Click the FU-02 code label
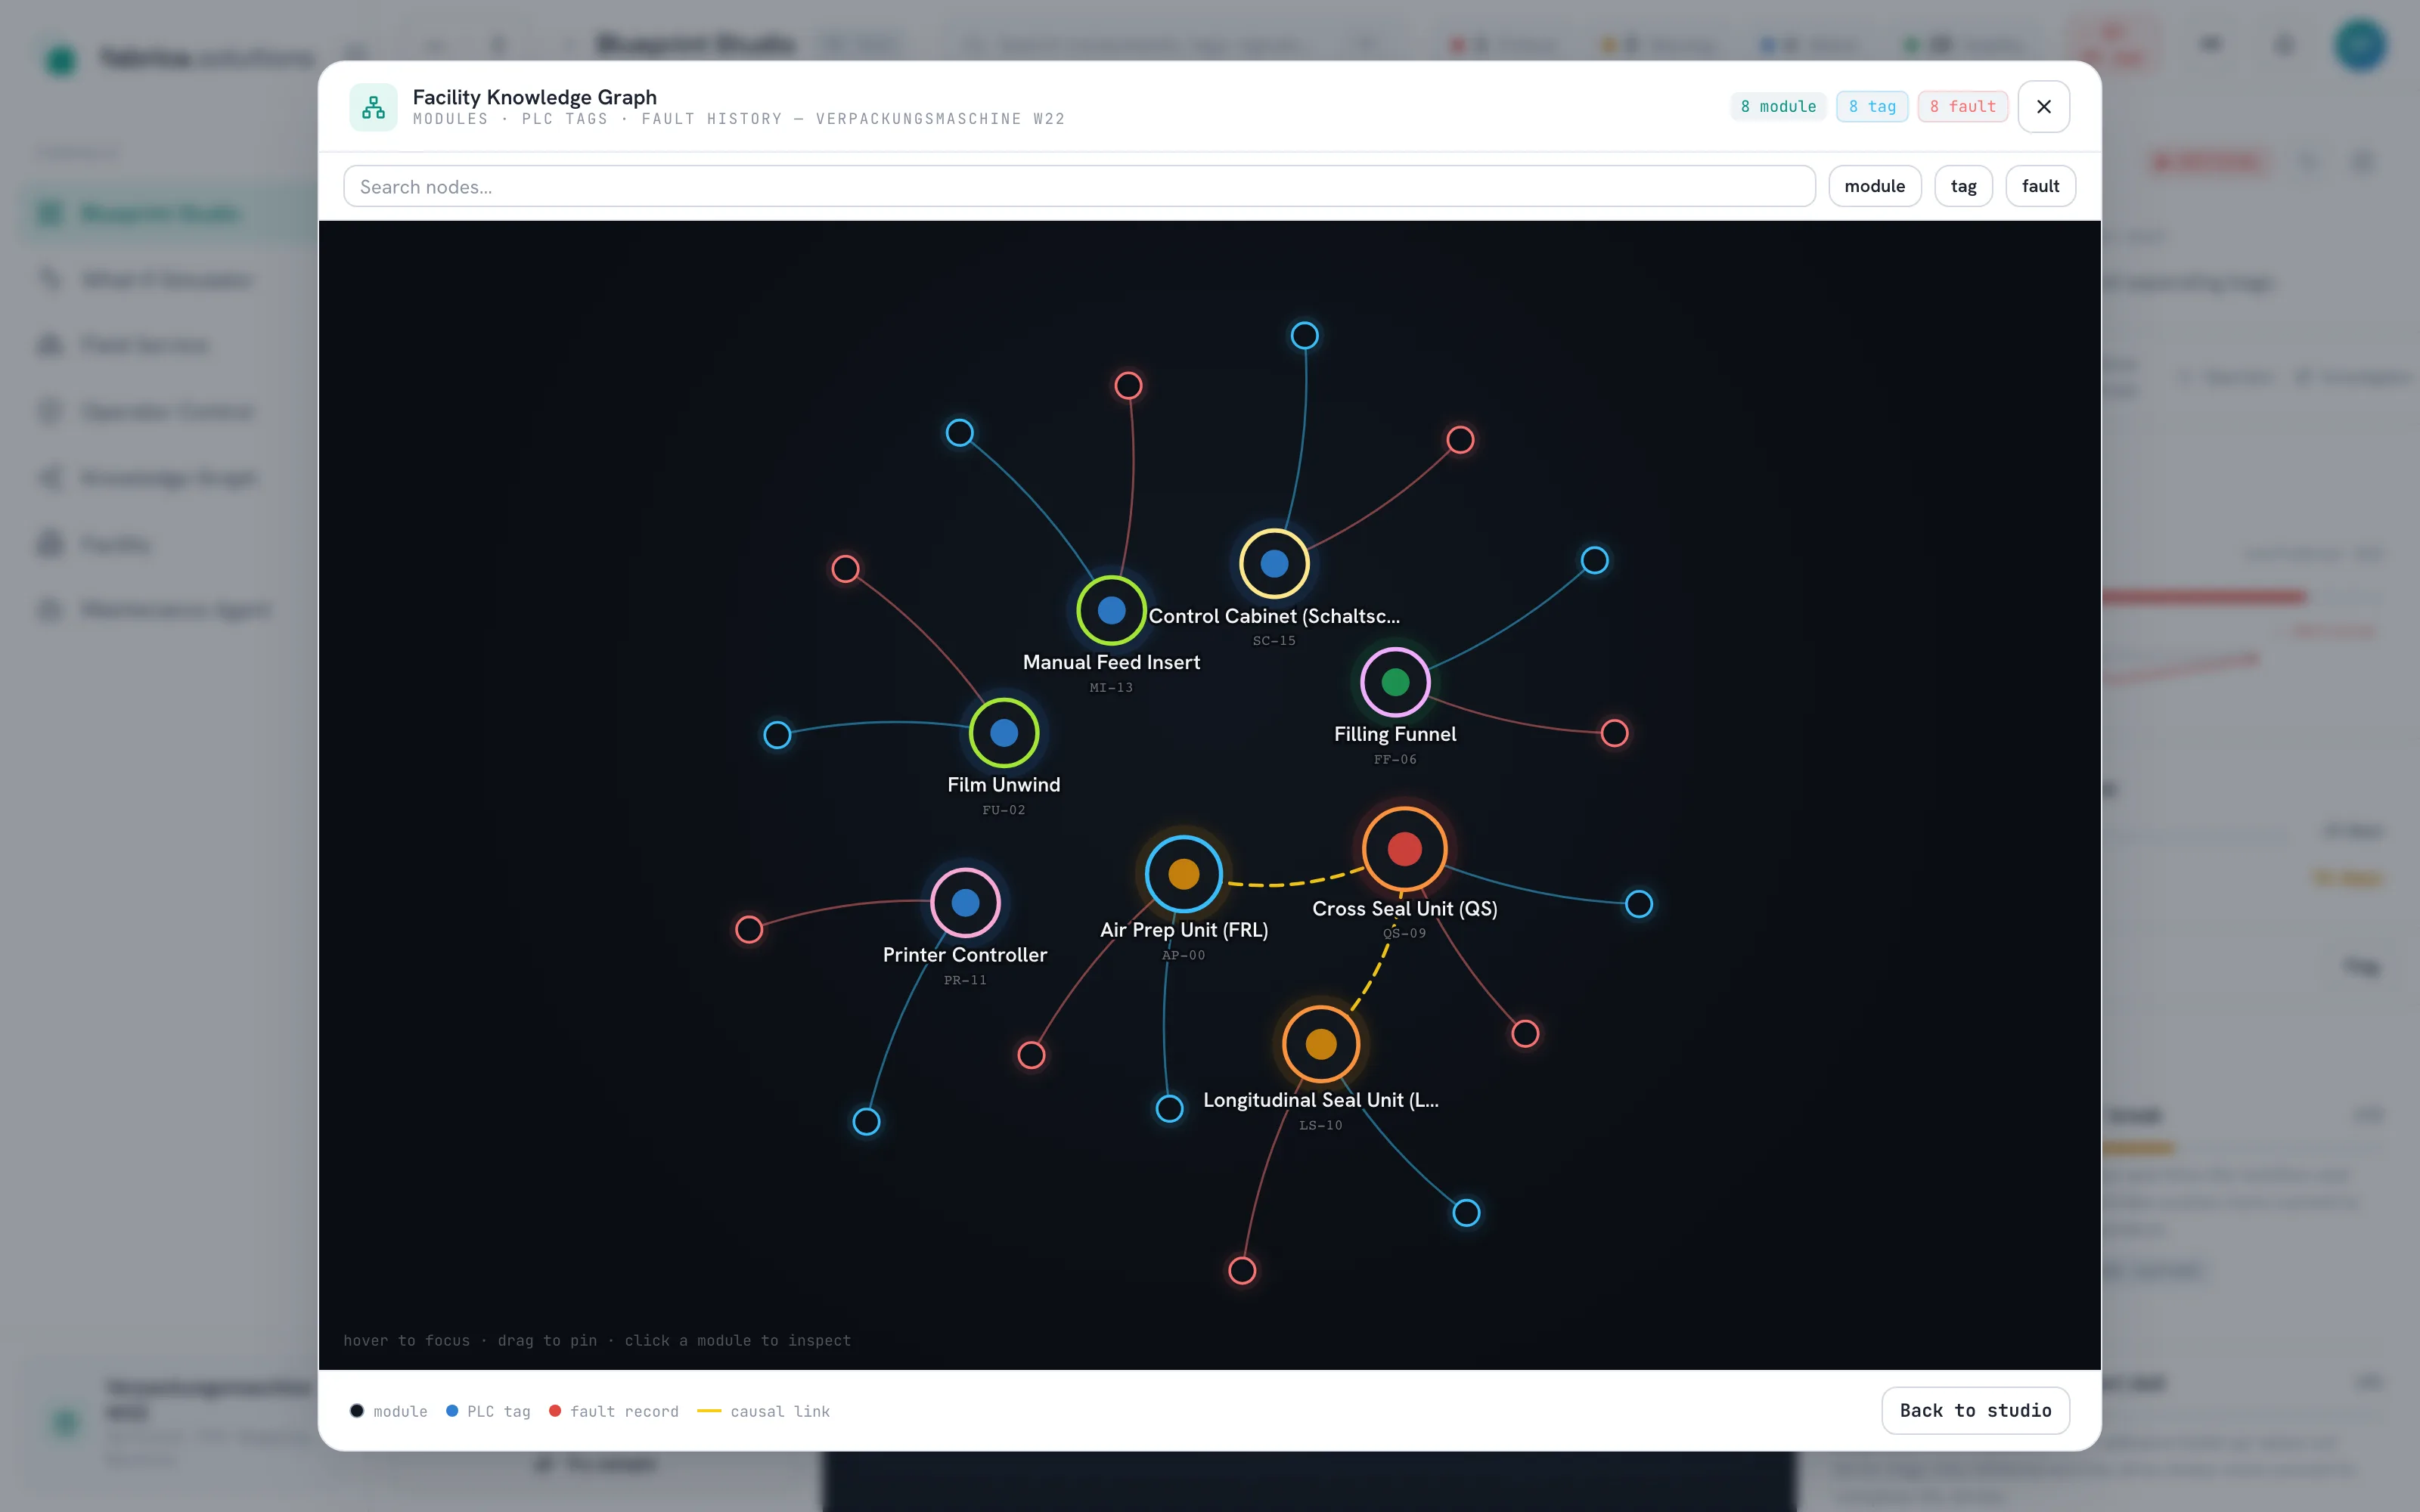 [1004, 811]
